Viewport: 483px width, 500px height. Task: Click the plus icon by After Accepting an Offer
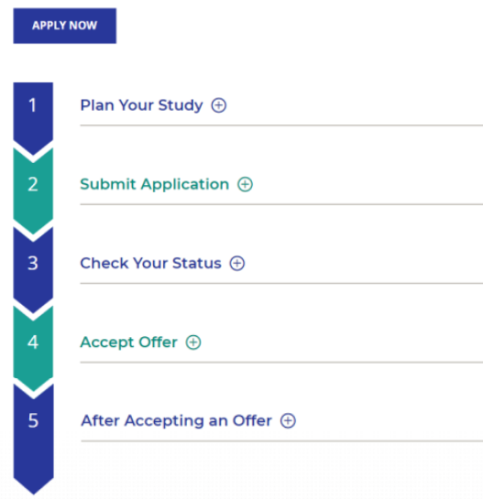(x=288, y=421)
